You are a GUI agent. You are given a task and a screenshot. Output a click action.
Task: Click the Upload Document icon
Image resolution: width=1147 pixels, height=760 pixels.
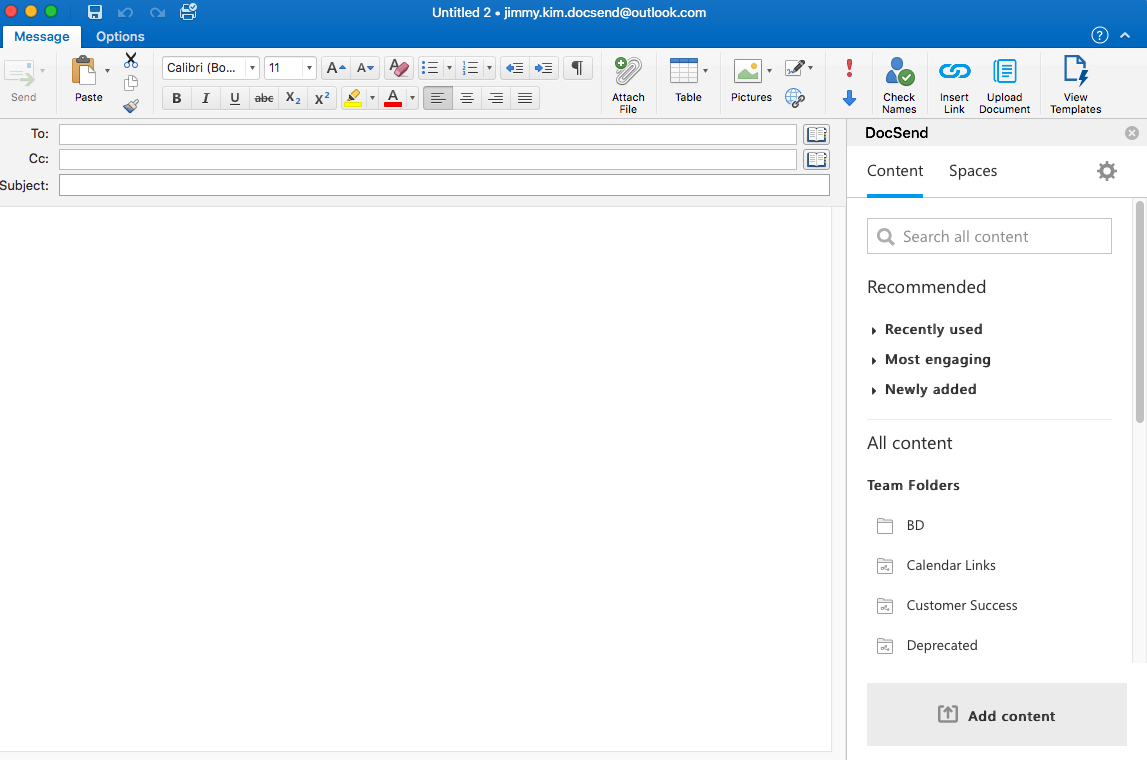pos(1004,82)
